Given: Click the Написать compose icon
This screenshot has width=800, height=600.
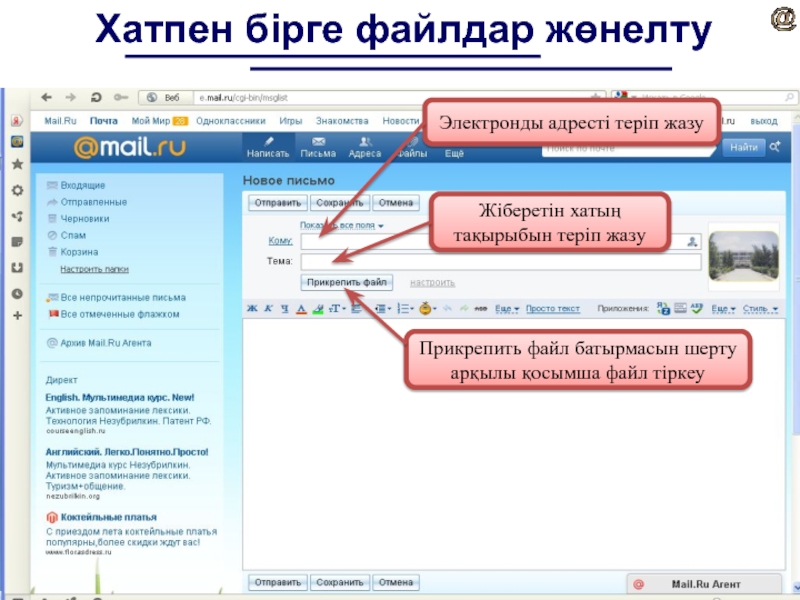Looking at the screenshot, I should (268, 147).
